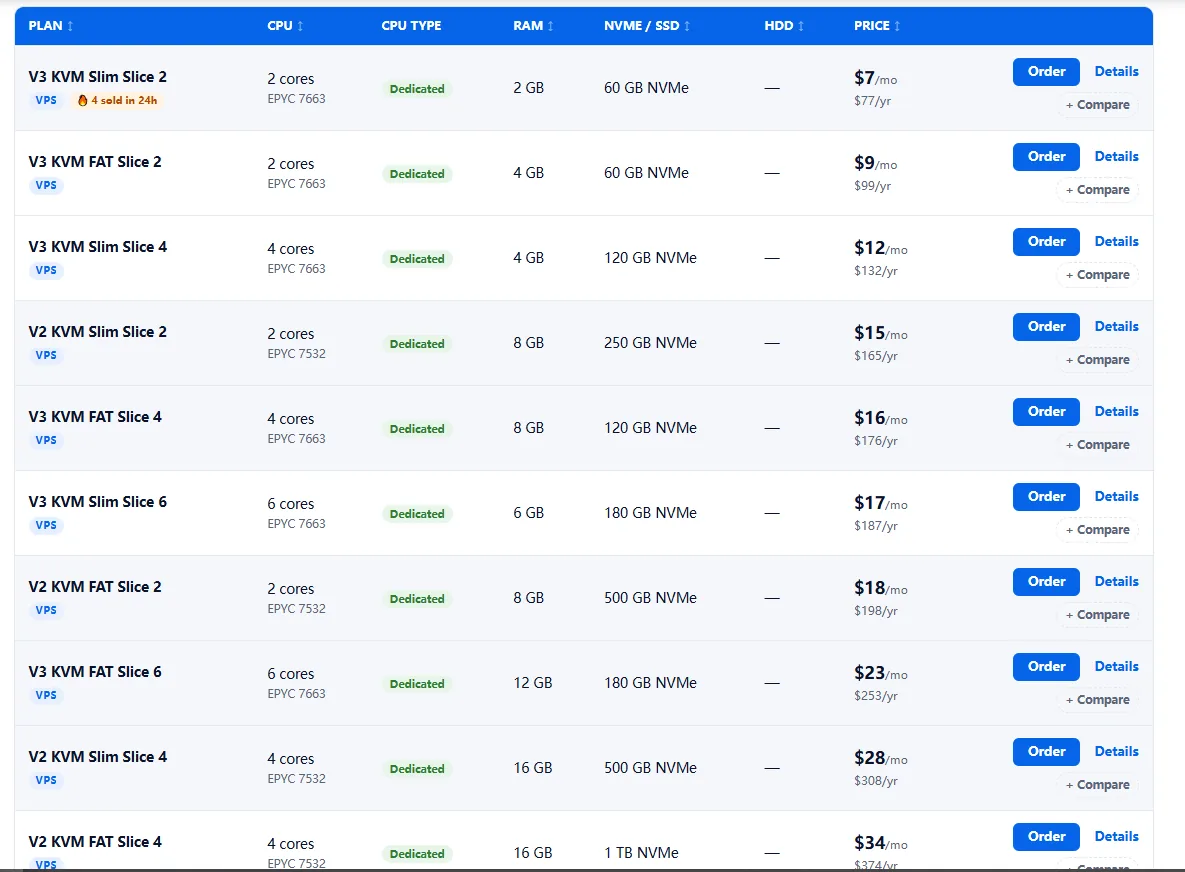Viewport: 1185px width, 872px height.
Task: Click the 12 GB RAM cell
Action: 533,683
